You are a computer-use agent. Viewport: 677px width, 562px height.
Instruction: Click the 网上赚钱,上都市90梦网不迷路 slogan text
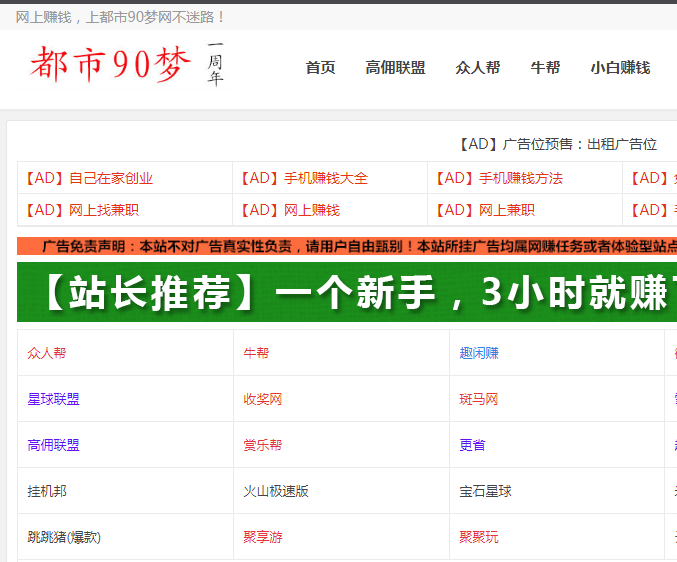pos(120,17)
